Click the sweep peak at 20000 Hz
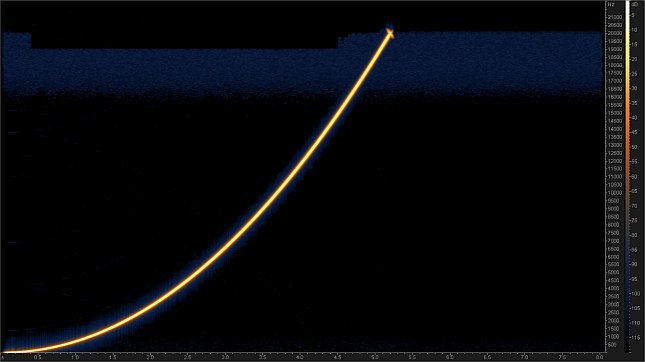This screenshot has height=362, width=645. pyautogui.click(x=390, y=33)
